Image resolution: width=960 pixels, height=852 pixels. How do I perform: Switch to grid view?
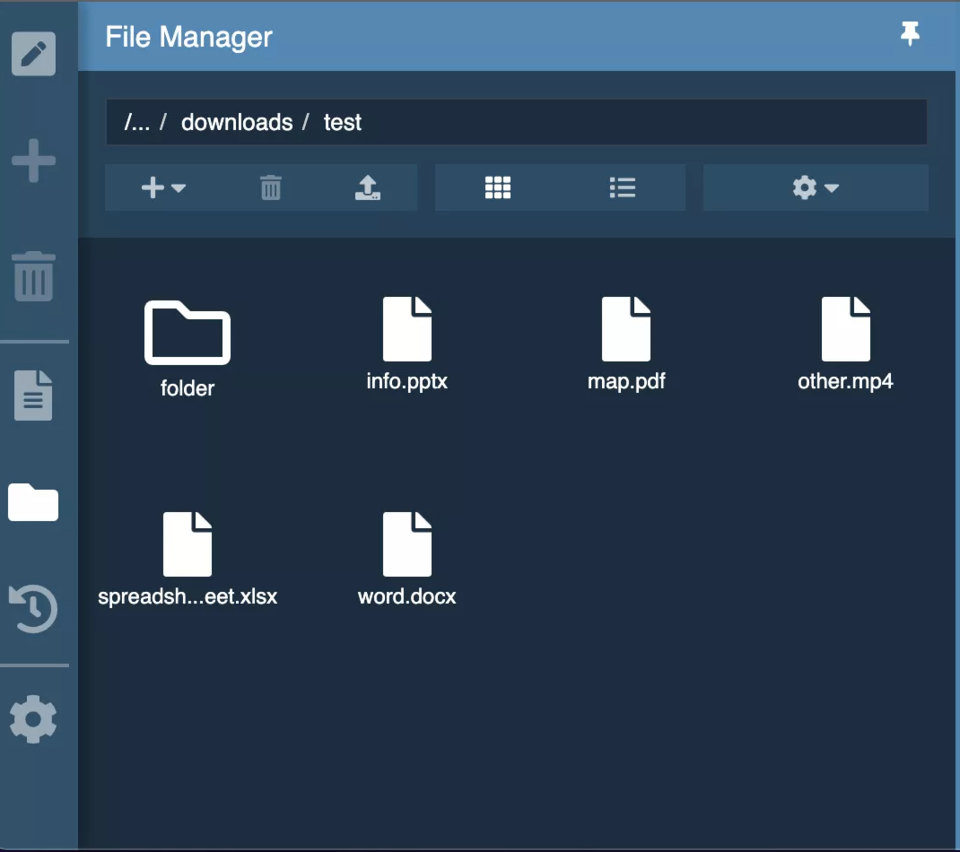coord(497,188)
